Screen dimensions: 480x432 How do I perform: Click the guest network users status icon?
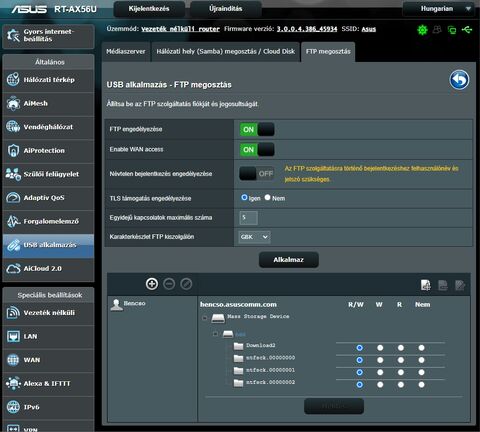[x=437, y=30]
